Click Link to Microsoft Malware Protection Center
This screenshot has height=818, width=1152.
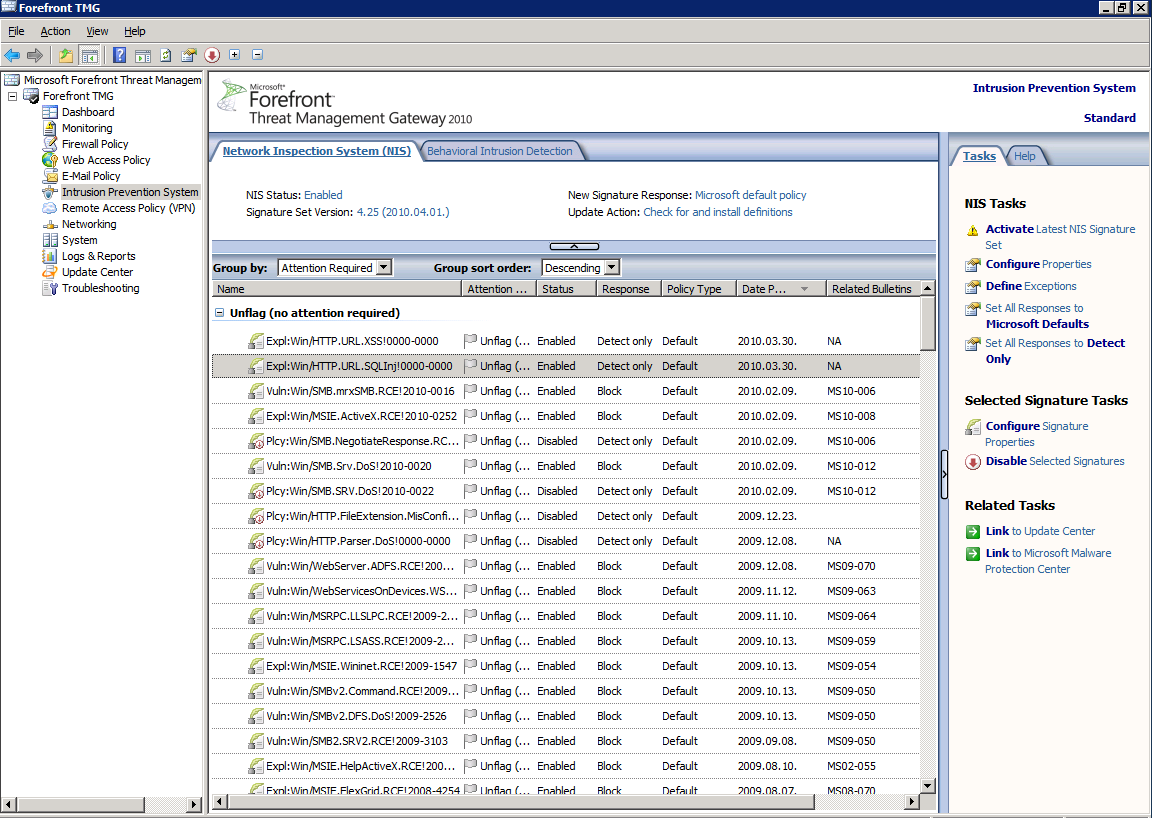point(1048,561)
